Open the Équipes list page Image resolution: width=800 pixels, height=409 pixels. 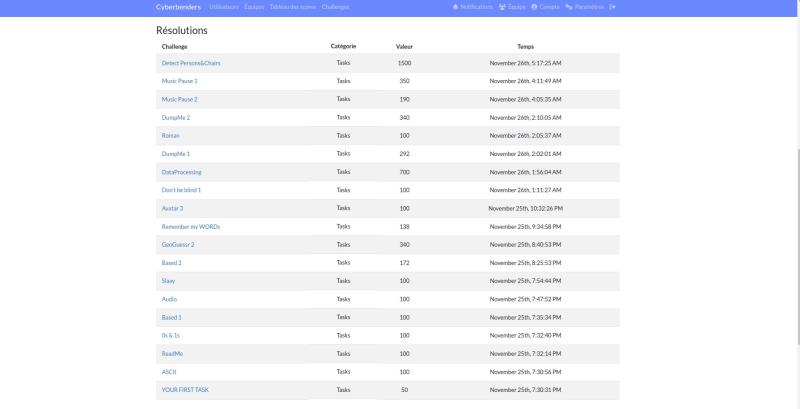click(x=254, y=7)
